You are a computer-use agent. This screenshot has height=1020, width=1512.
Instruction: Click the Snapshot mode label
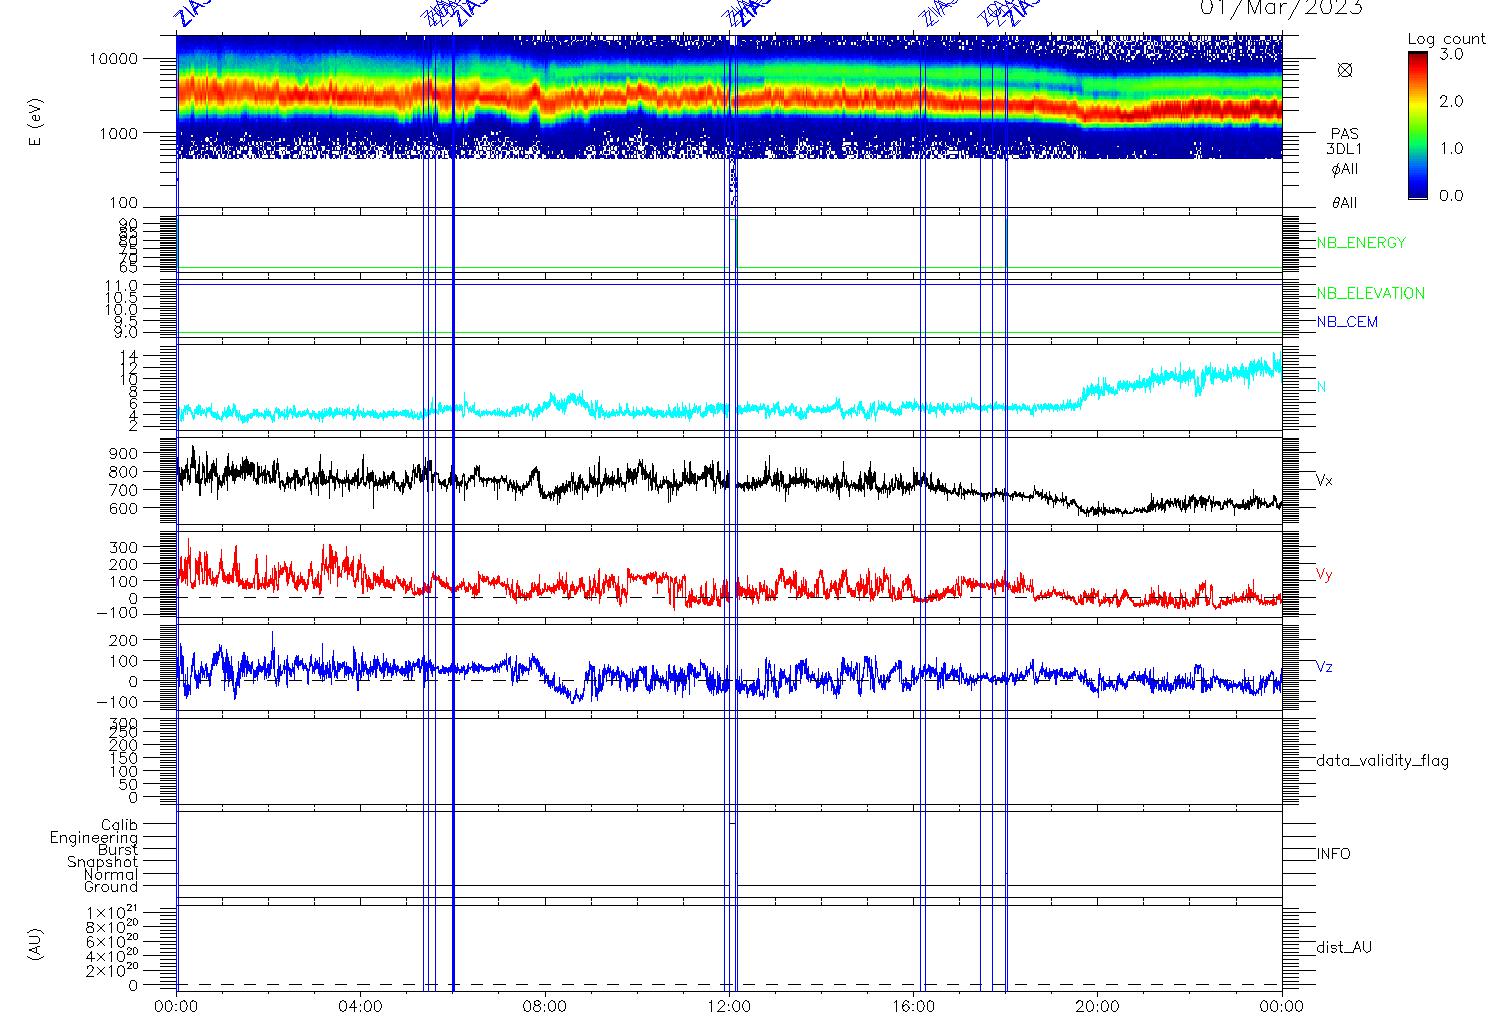tap(102, 862)
